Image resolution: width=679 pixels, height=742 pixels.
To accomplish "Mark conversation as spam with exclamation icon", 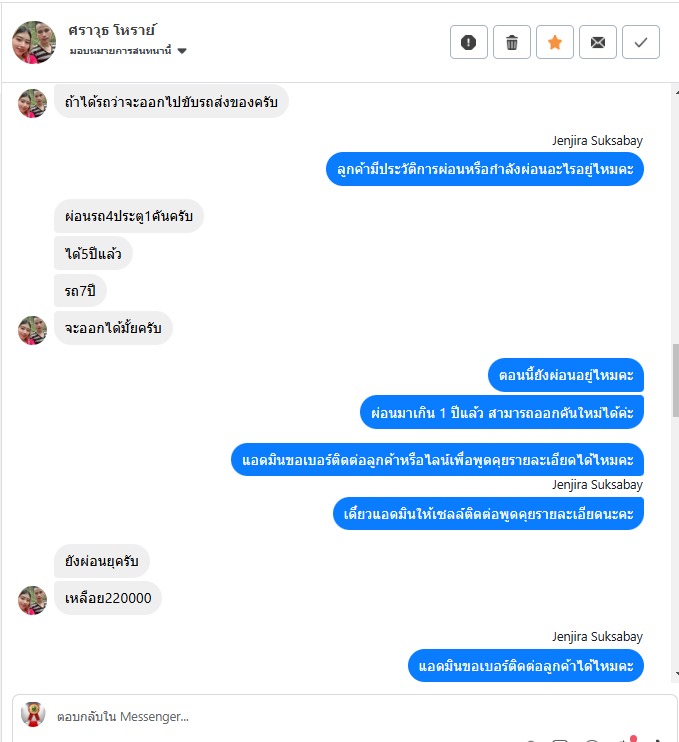I will (468, 42).
